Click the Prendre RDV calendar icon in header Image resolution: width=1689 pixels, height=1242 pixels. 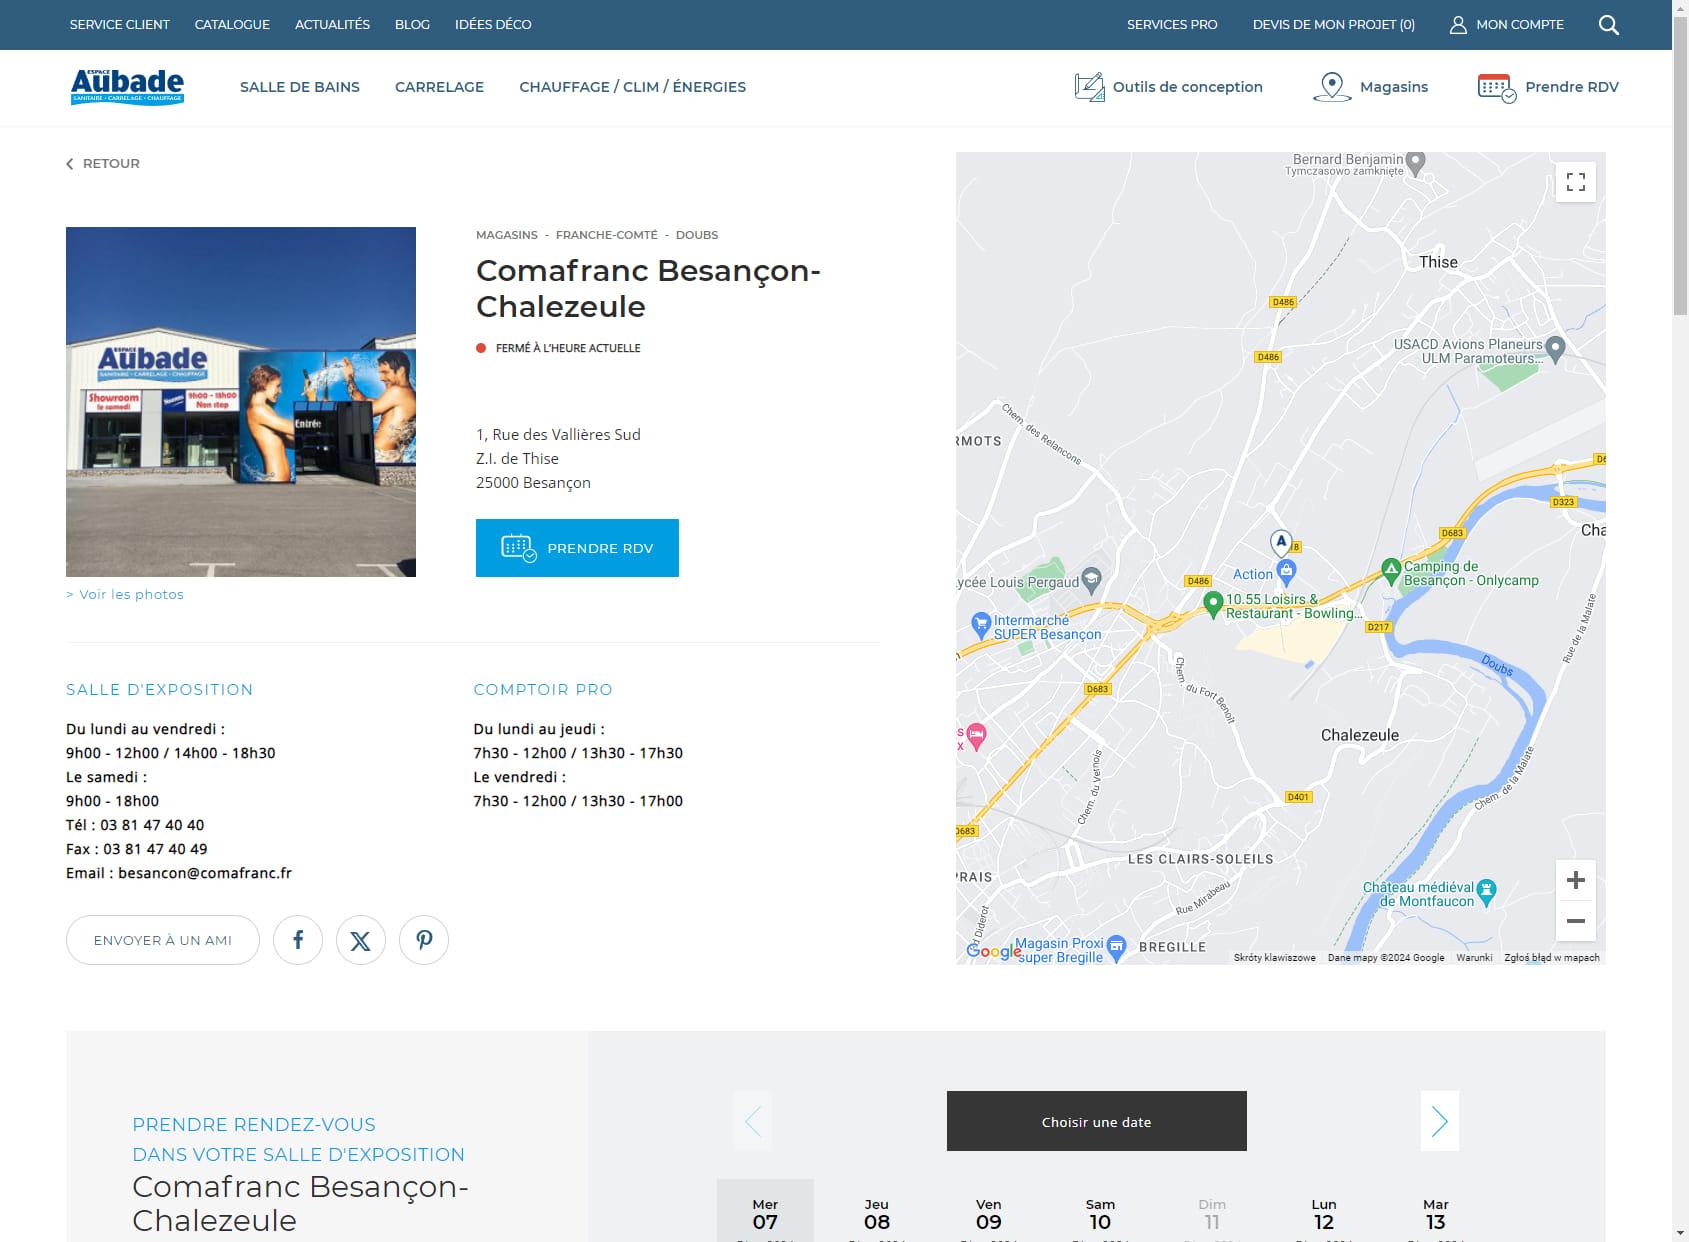click(x=1497, y=88)
